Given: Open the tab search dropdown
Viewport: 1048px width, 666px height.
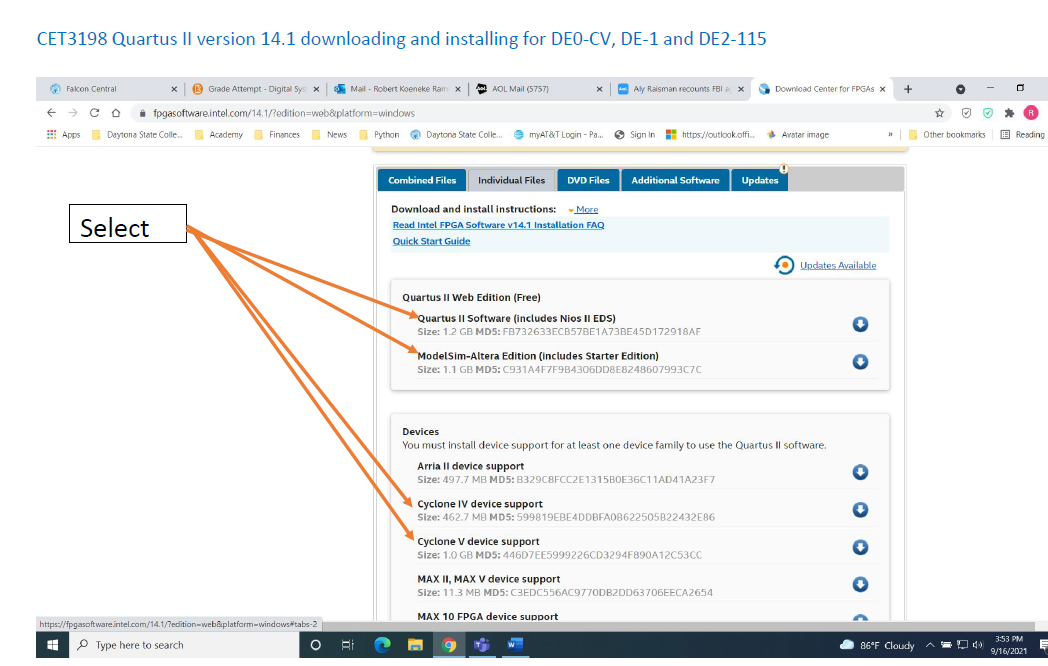Looking at the screenshot, I should click(x=960, y=89).
